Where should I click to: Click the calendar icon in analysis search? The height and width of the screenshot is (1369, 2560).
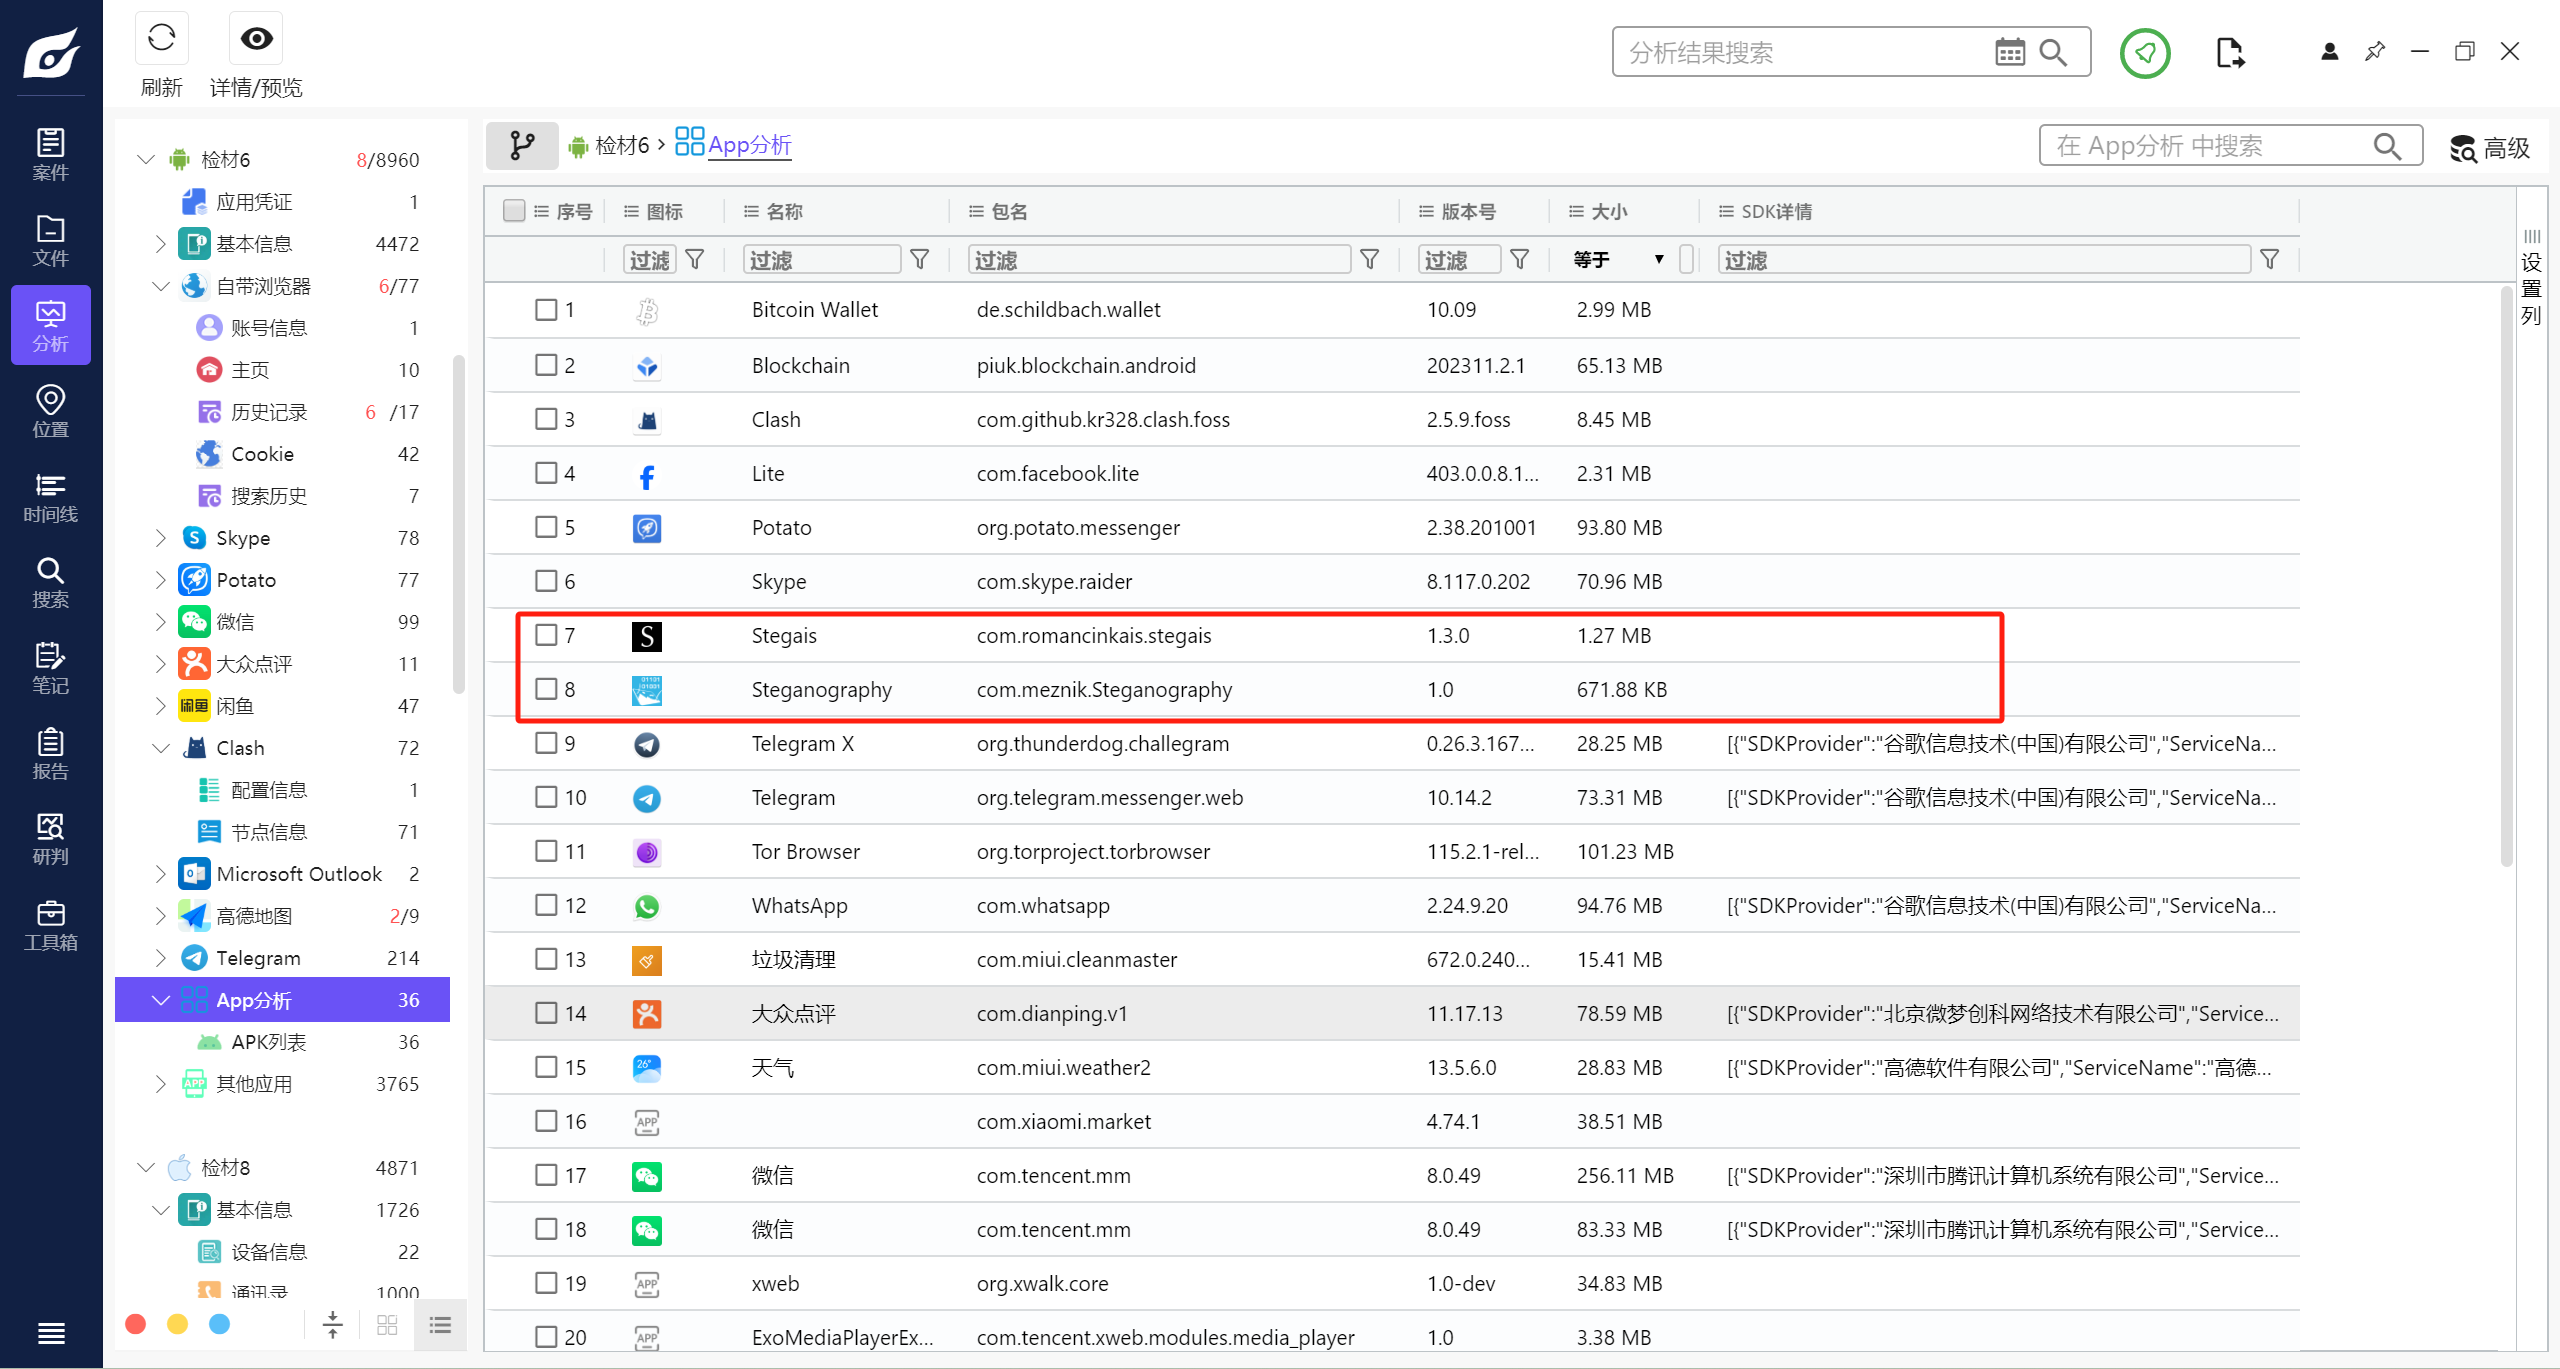coord(2009,52)
